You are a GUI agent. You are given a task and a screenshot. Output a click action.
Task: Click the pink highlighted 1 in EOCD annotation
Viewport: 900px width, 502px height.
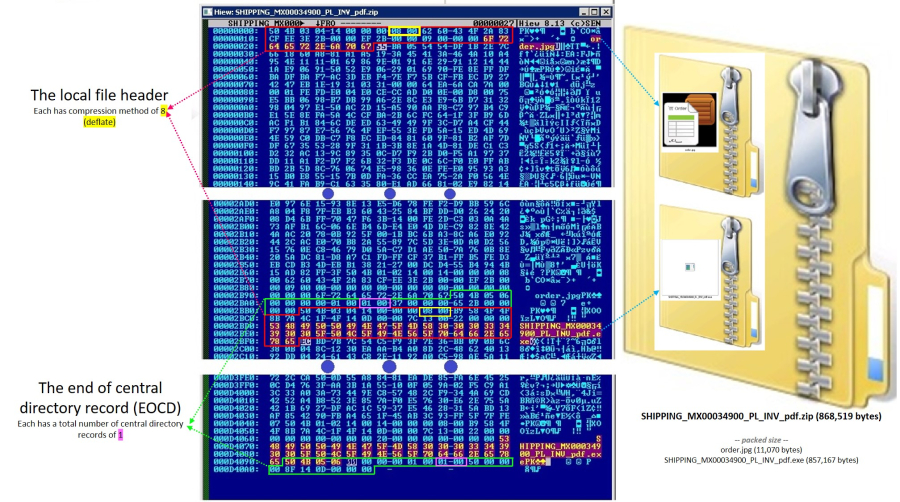coord(121,435)
